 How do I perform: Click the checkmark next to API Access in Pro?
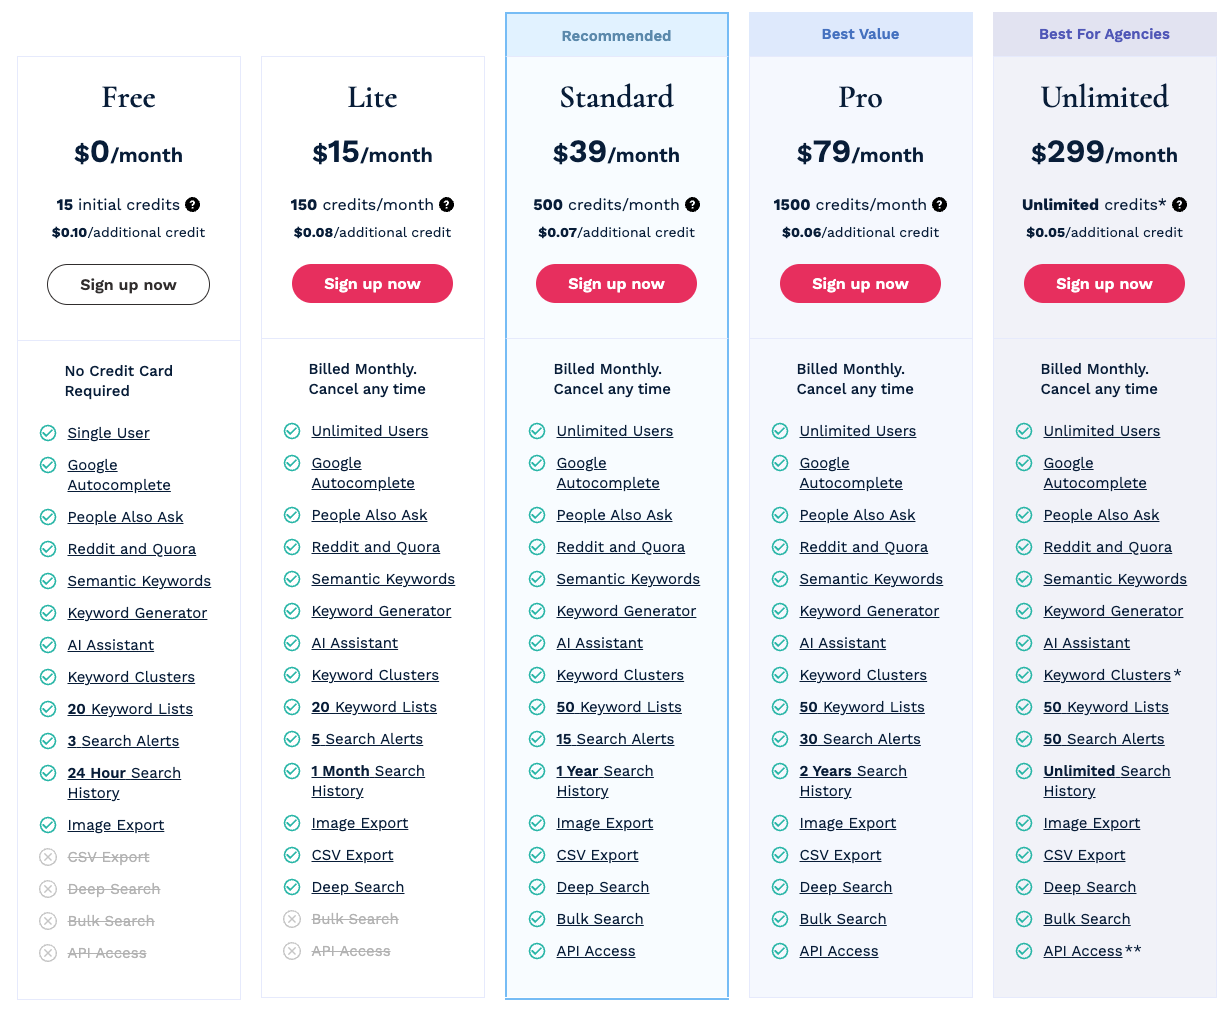click(x=780, y=951)
